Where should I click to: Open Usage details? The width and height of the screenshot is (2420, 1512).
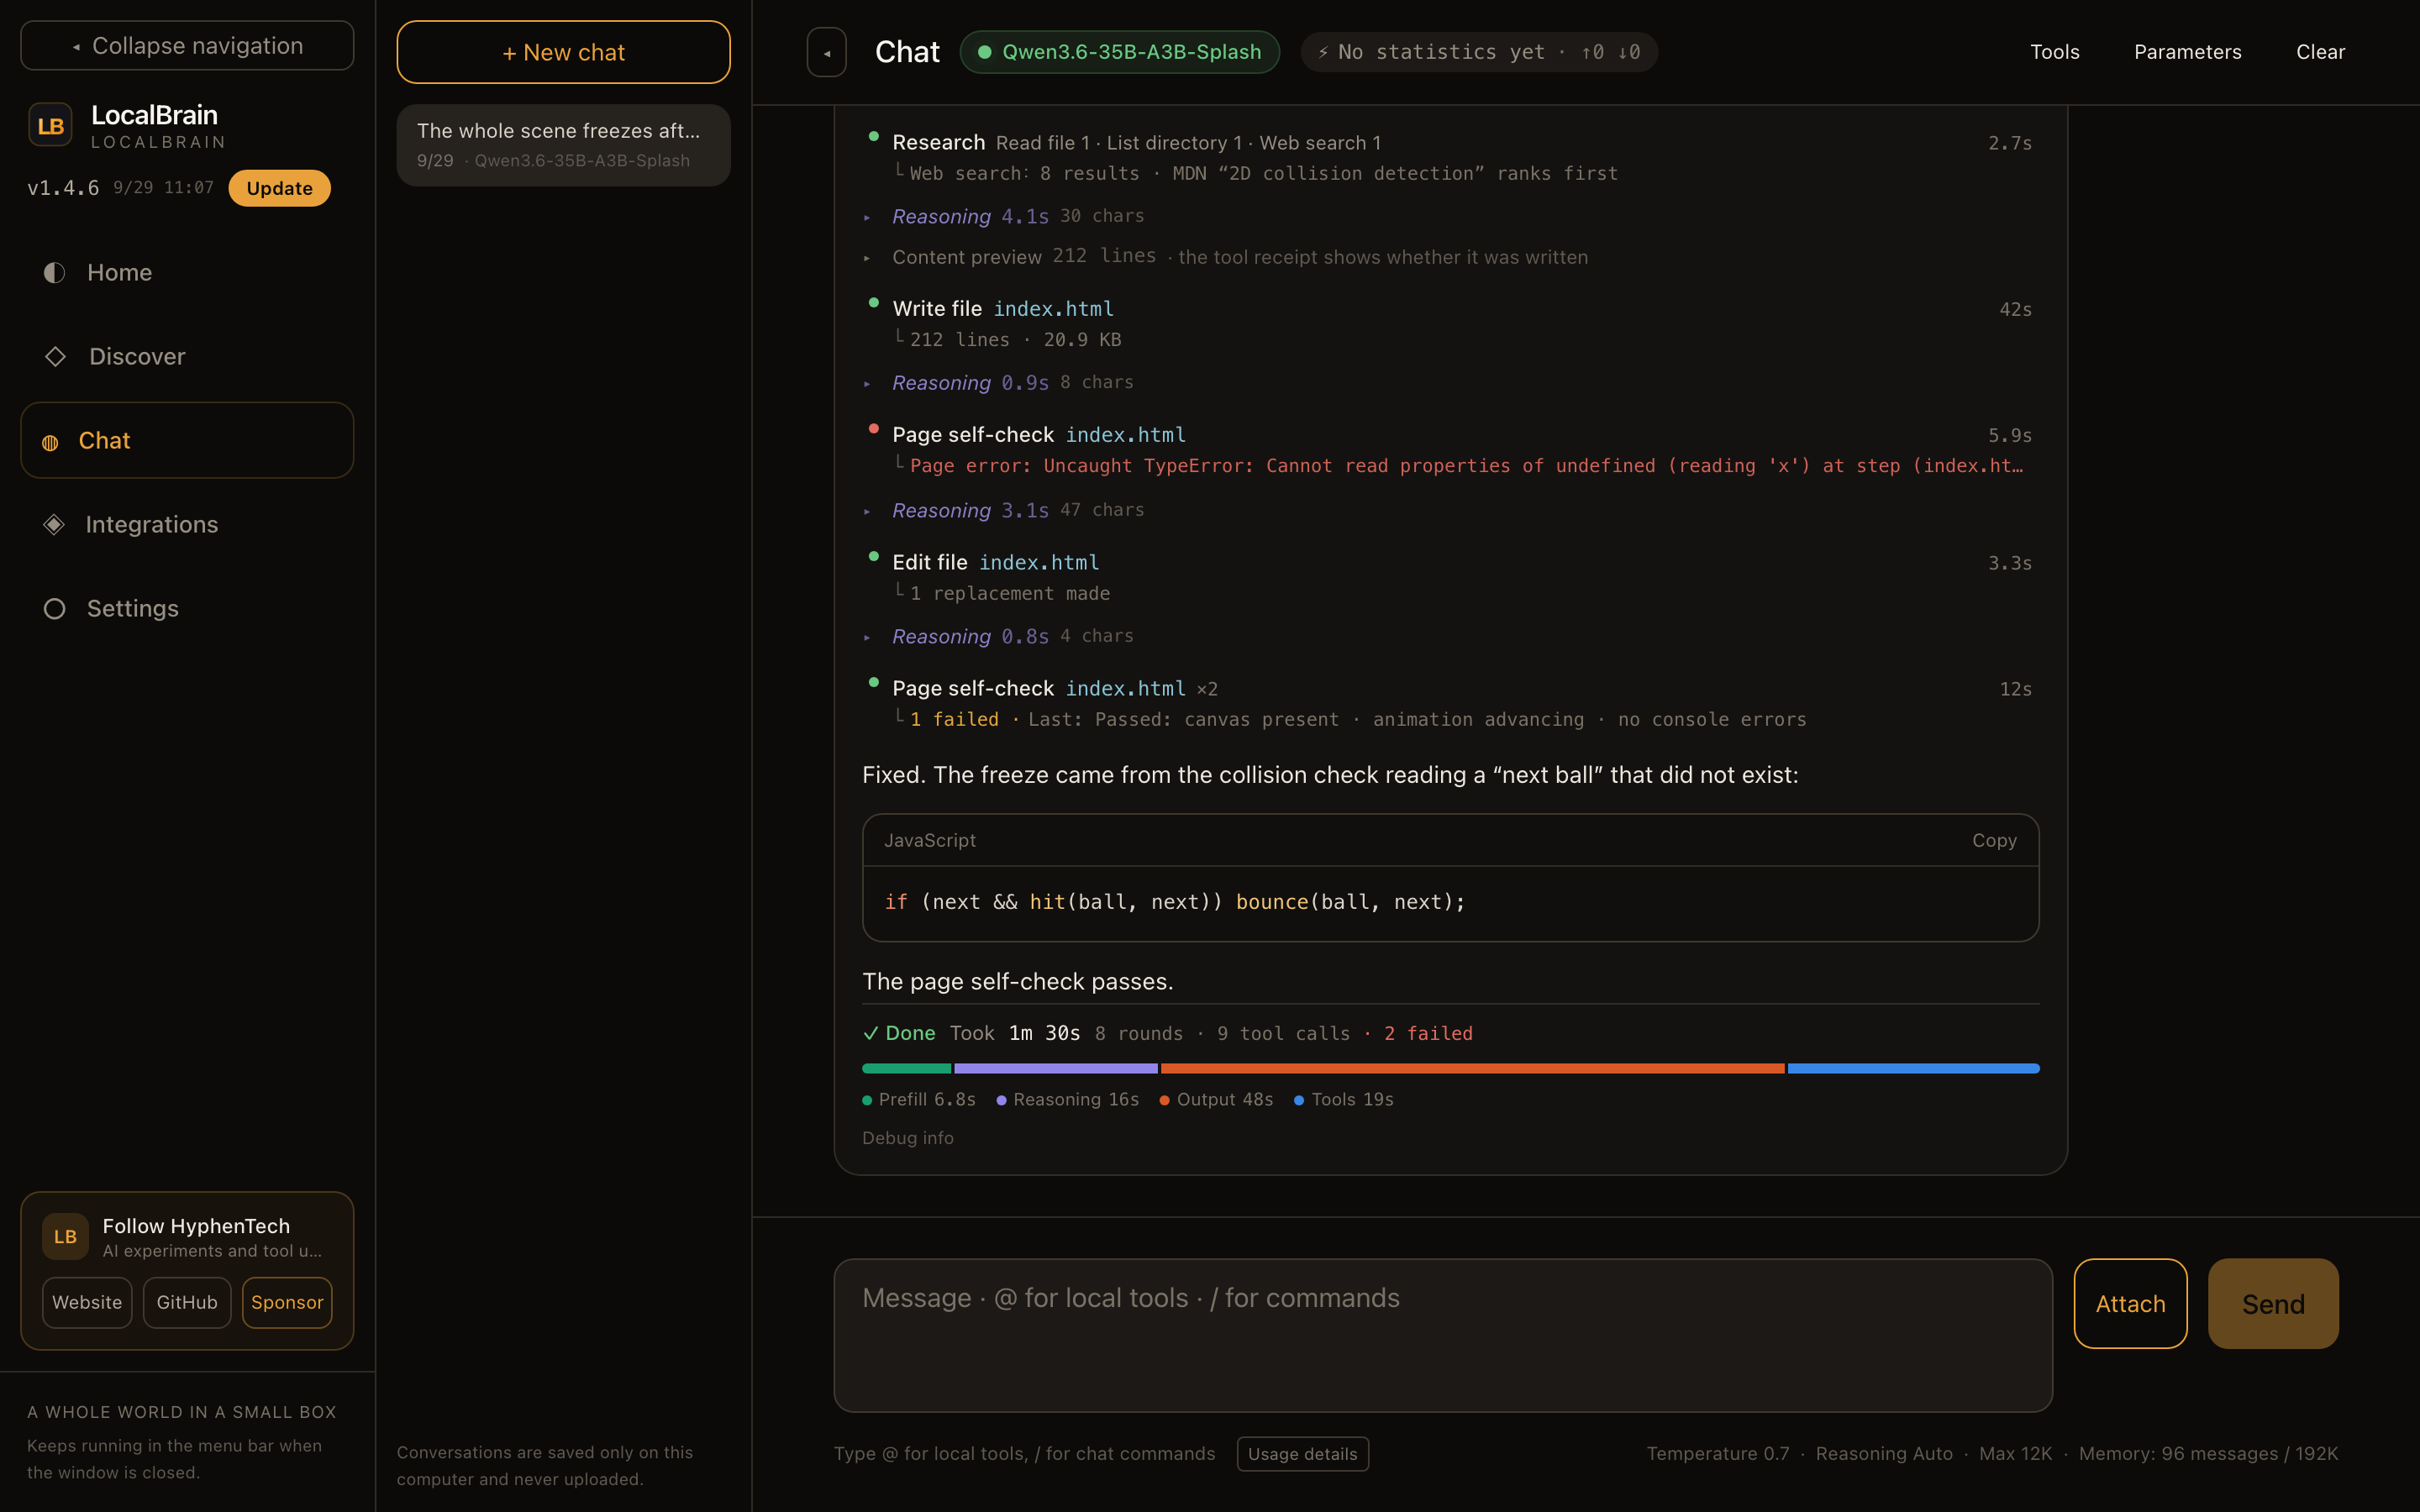point(1302,1453)
